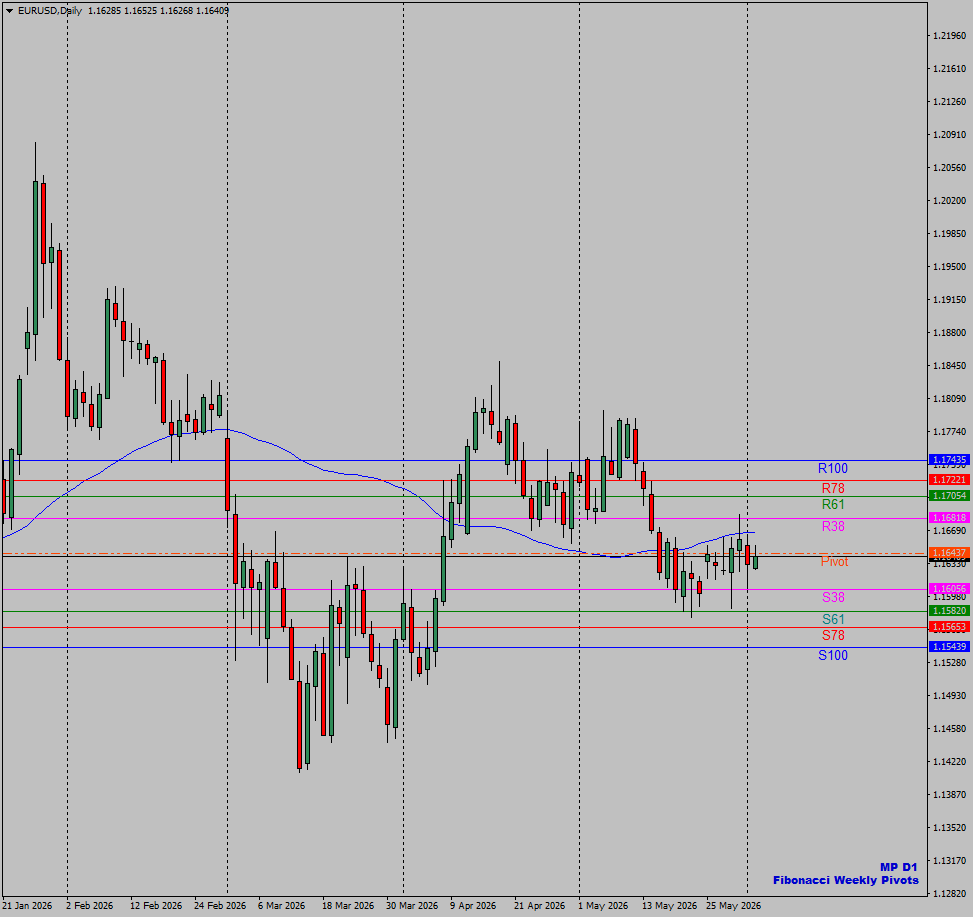Viewport: 973px width, 917px height.
Task: Click the 2 Feb 2026 date on time axis
Action: point(89,906)
